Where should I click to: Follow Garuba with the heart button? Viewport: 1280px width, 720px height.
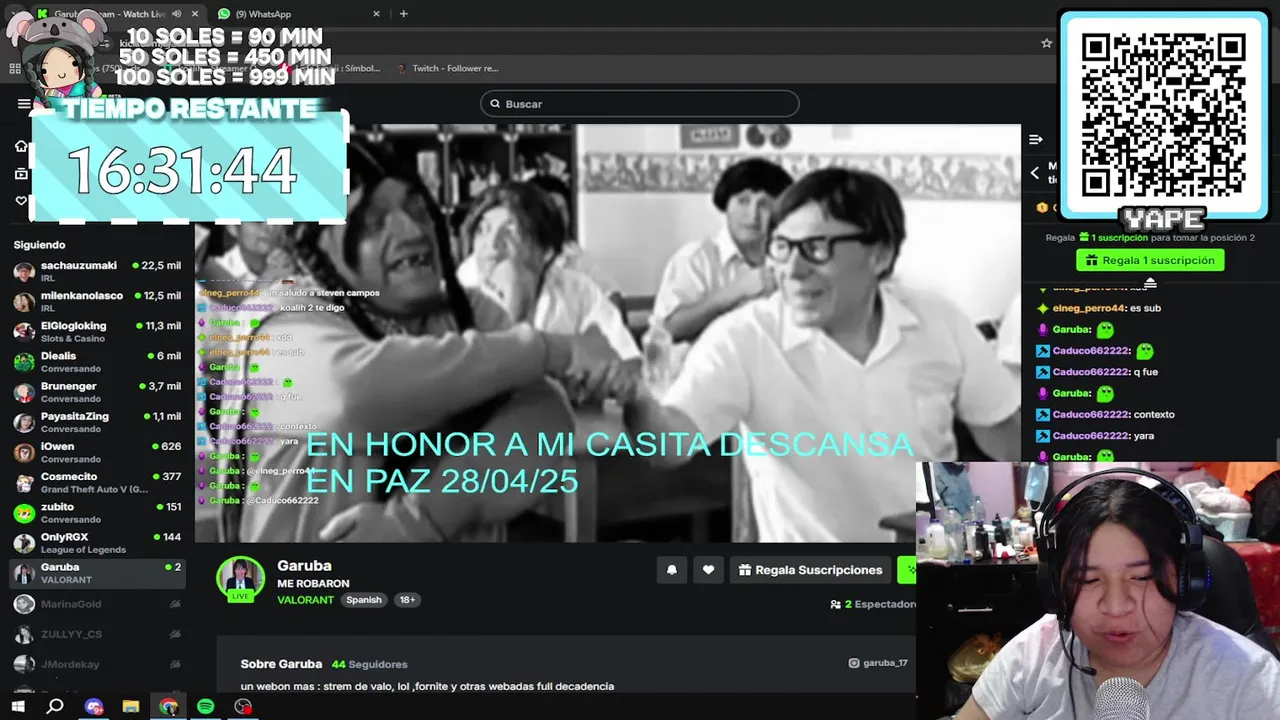click(x=708, y=570)
